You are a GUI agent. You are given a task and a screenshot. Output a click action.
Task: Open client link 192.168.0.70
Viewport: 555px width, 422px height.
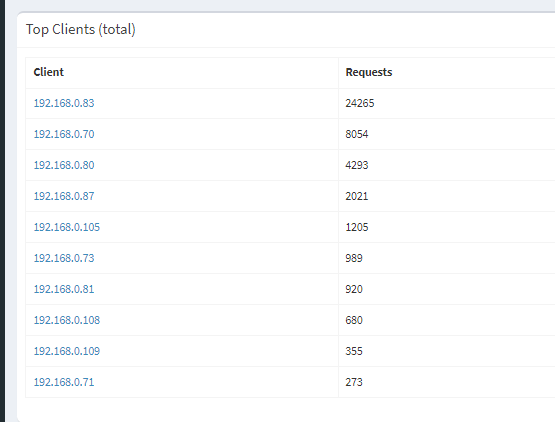point(64,134)
